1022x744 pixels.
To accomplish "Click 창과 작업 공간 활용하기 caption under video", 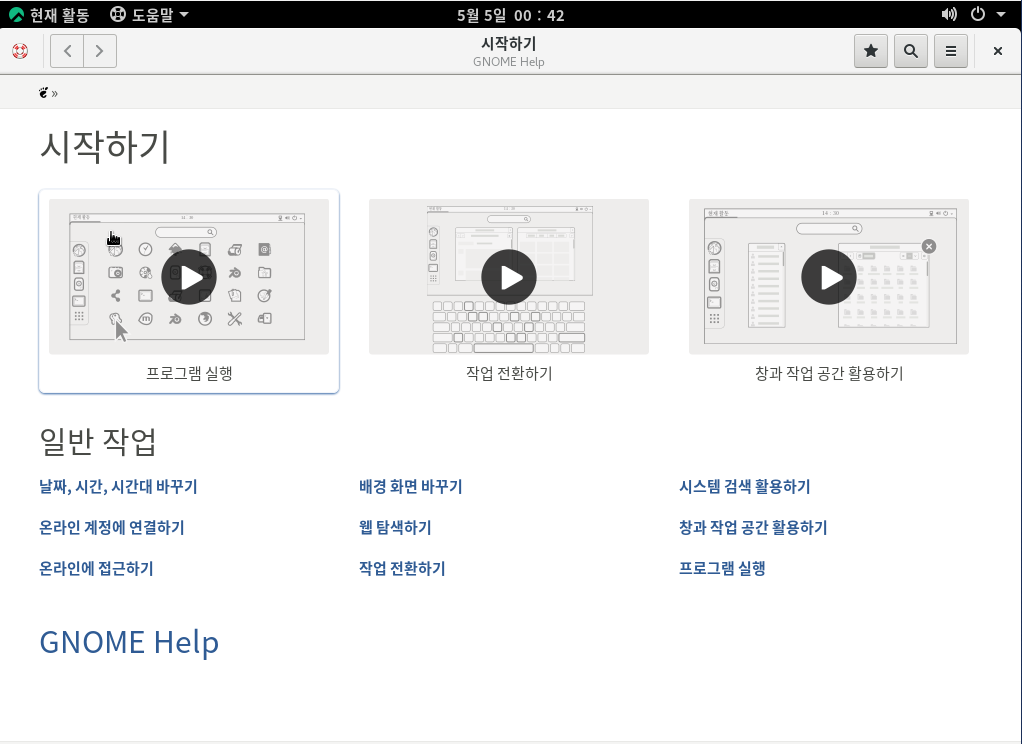I will coord(829,374).
